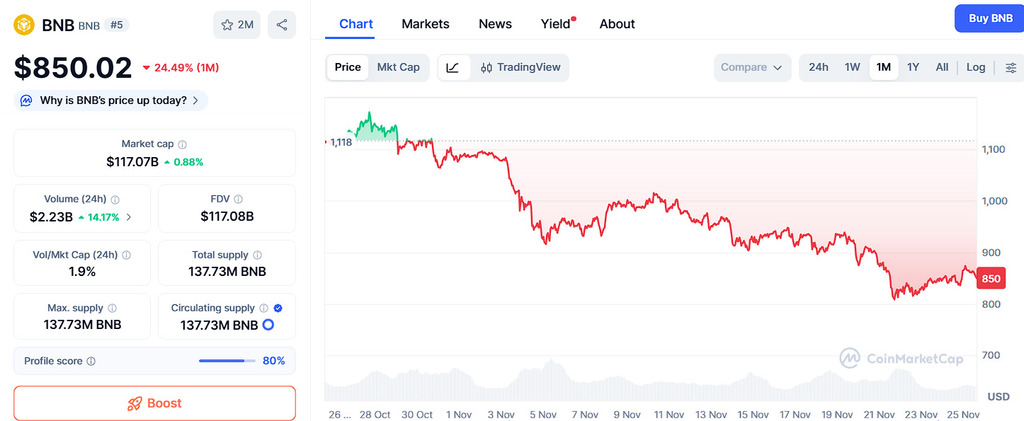Screen dimensions: 1024x421
Task: Toggle chart to Mkt Cap view
Action: (398, 68)
